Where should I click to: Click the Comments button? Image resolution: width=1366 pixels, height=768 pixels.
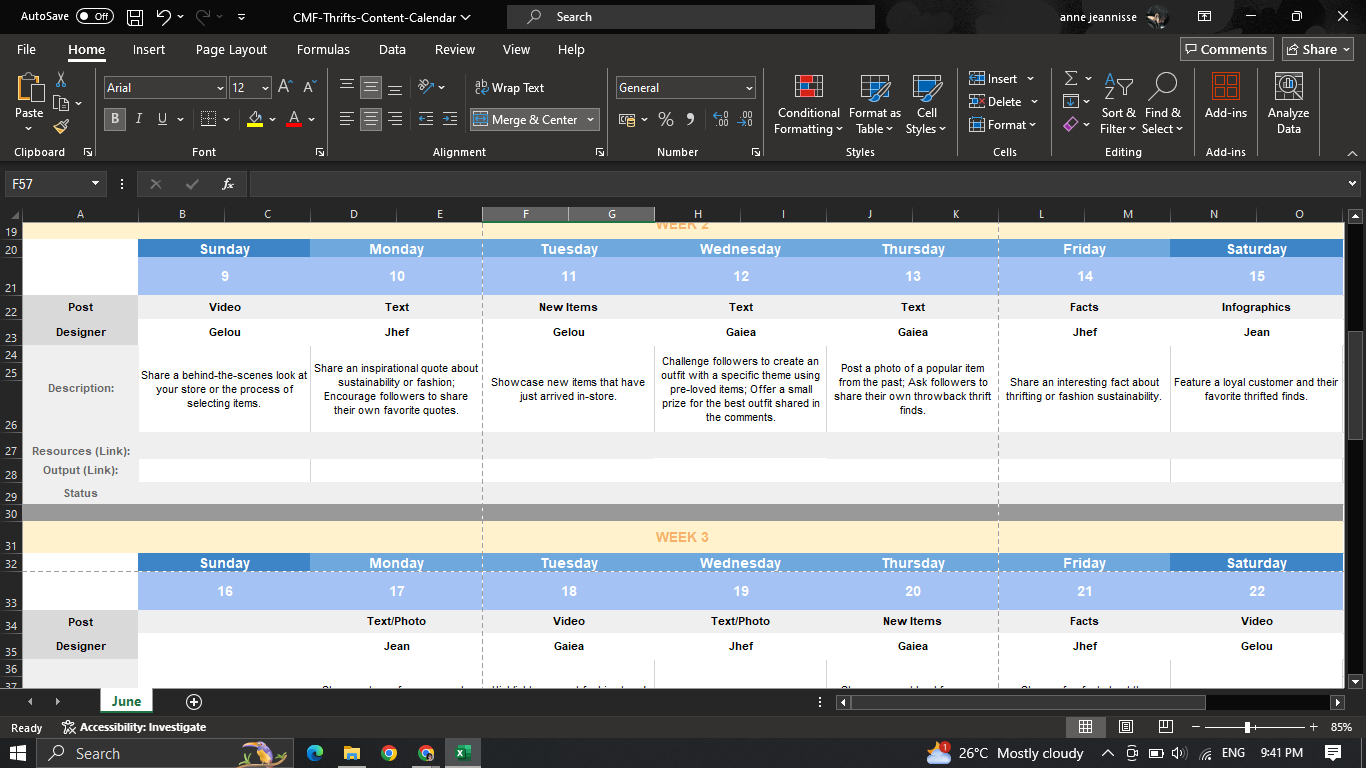[1225, 49]
